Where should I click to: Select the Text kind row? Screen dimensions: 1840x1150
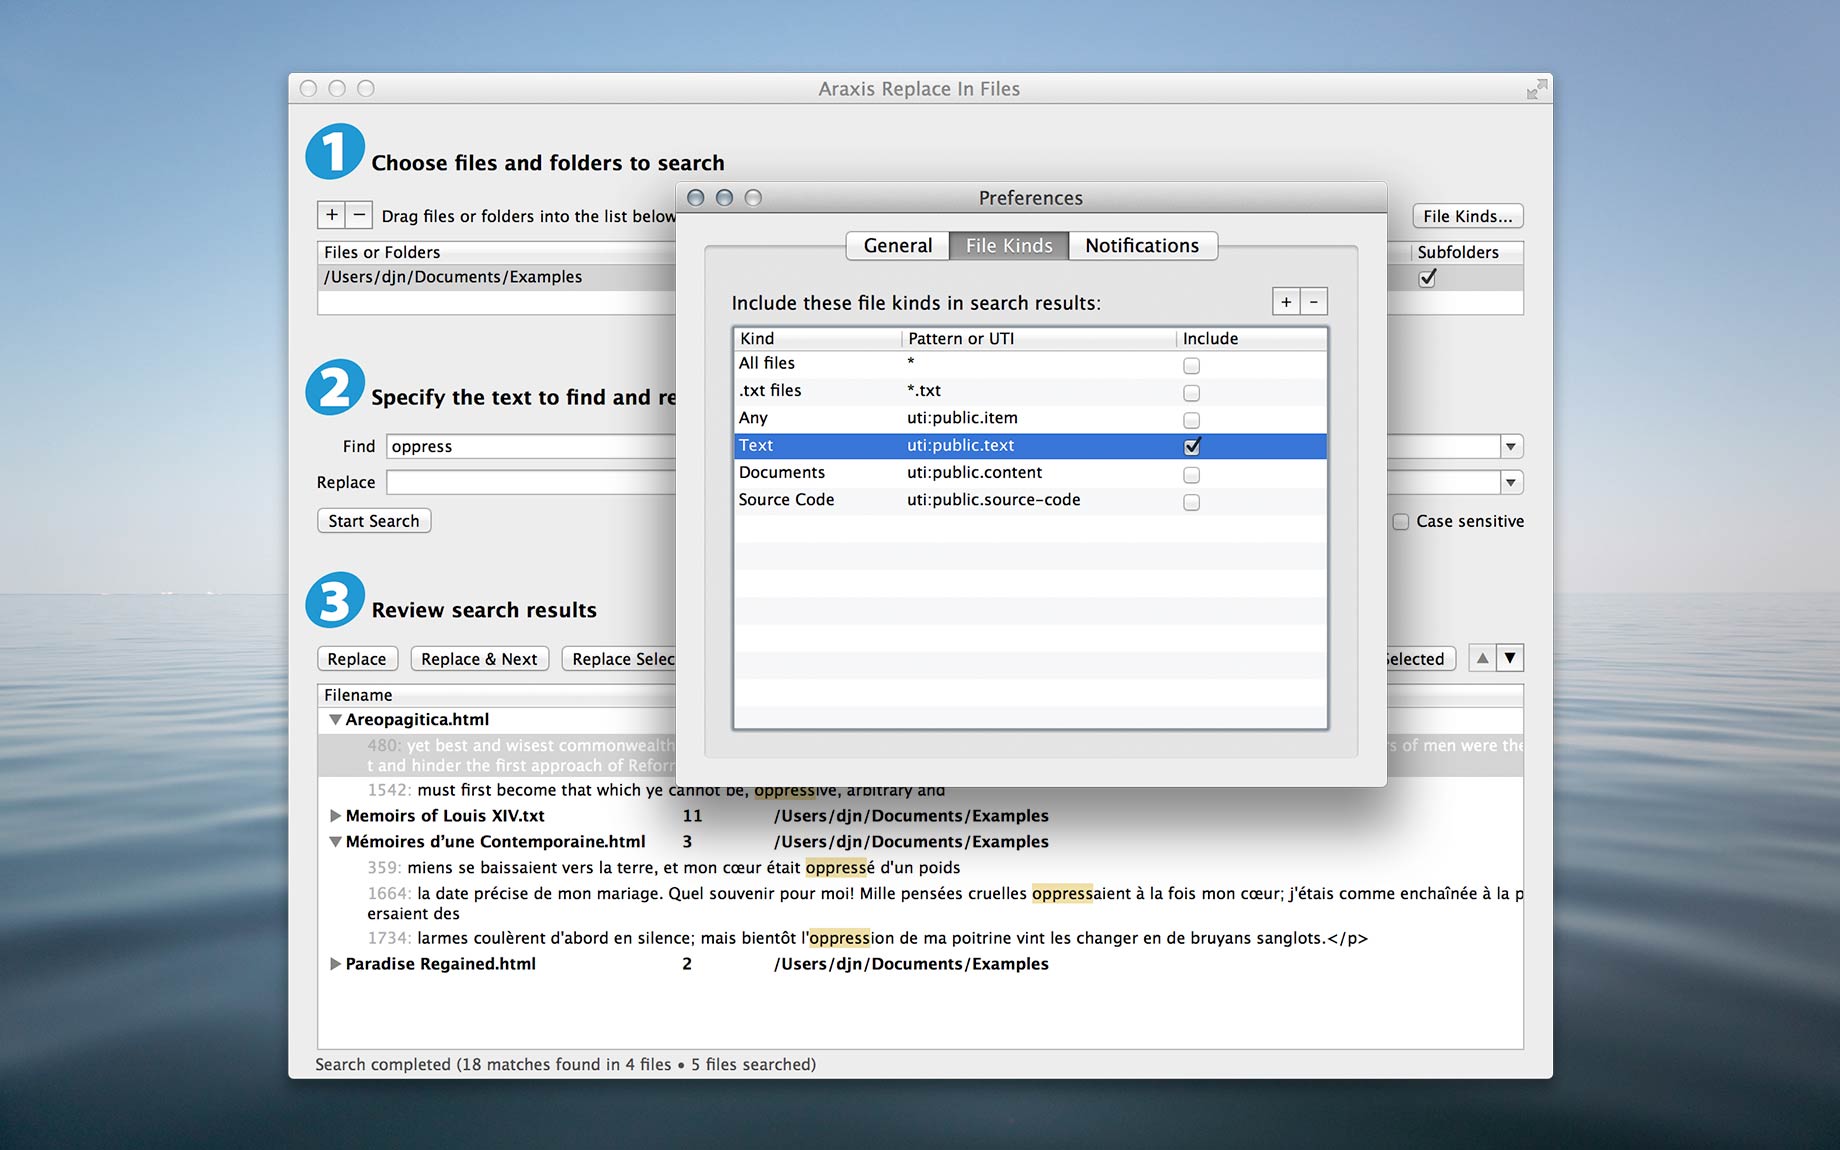pos(1030,446)
